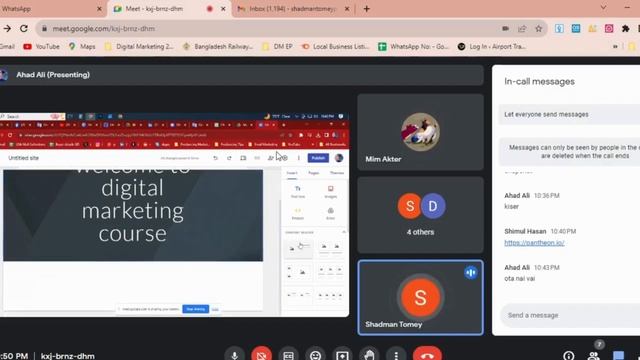Click the Let everyone send messages setting

click(x=569, y=114)
